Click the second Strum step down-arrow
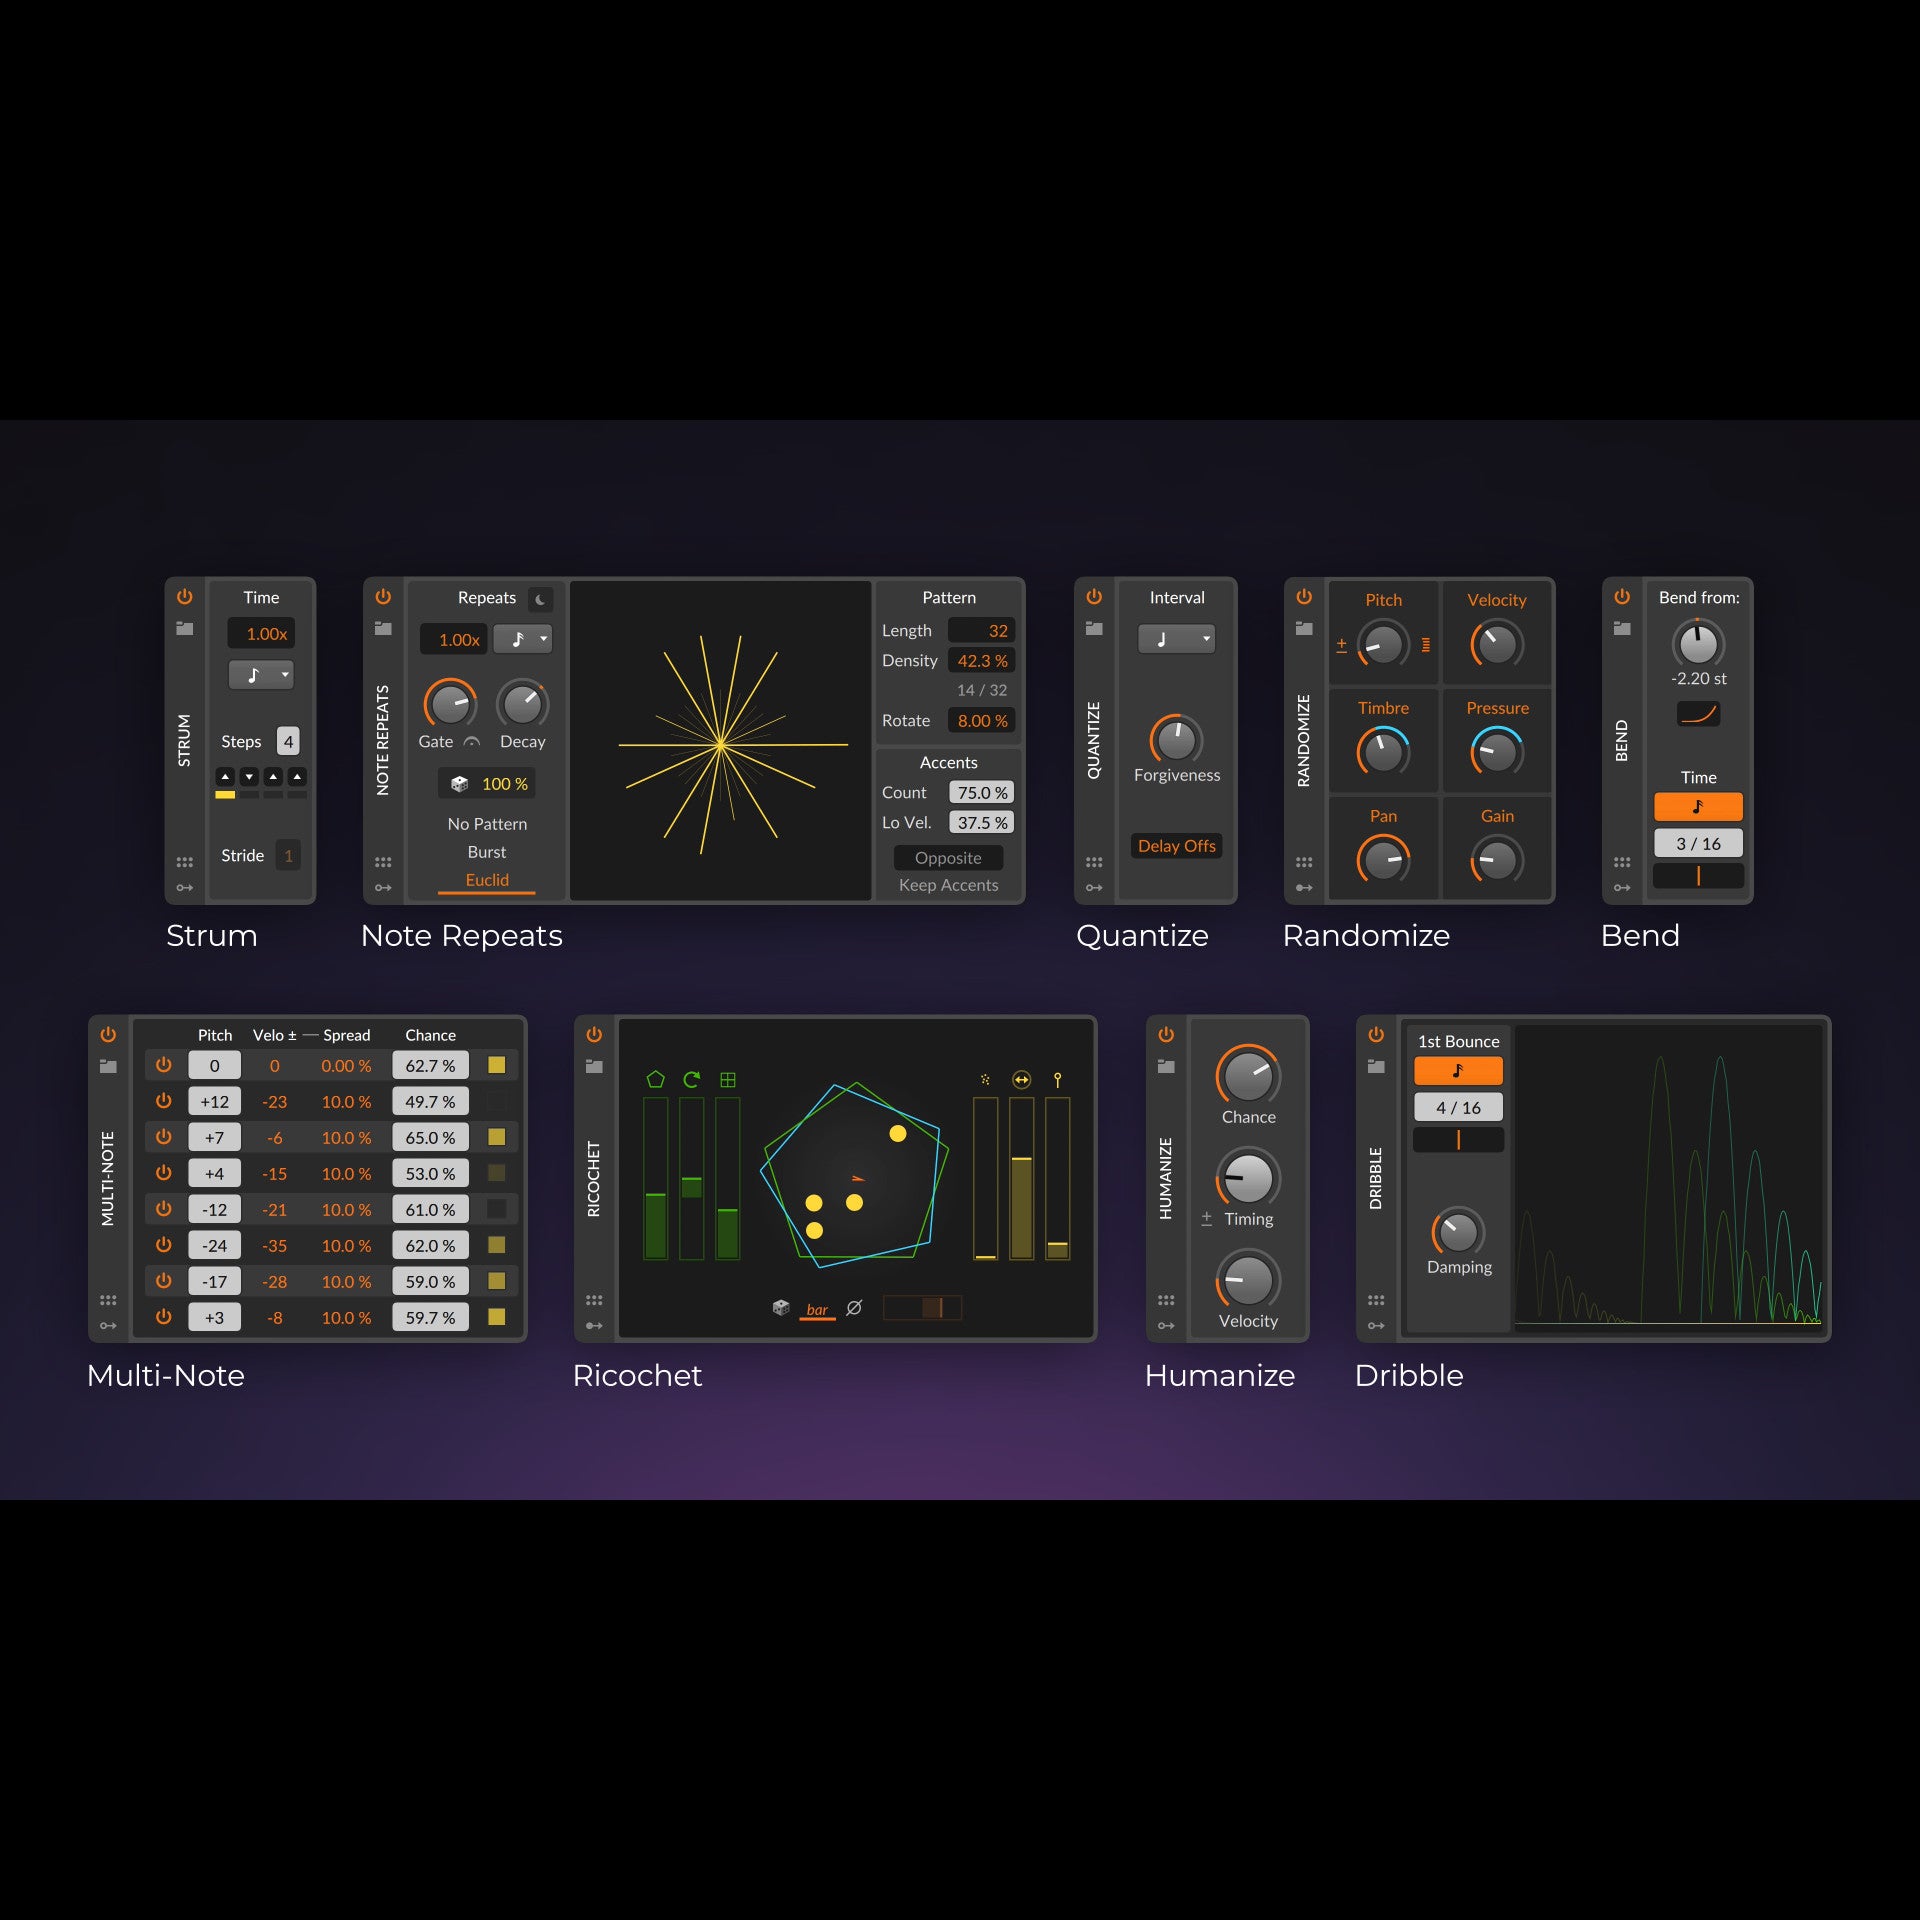 (249, 777)
